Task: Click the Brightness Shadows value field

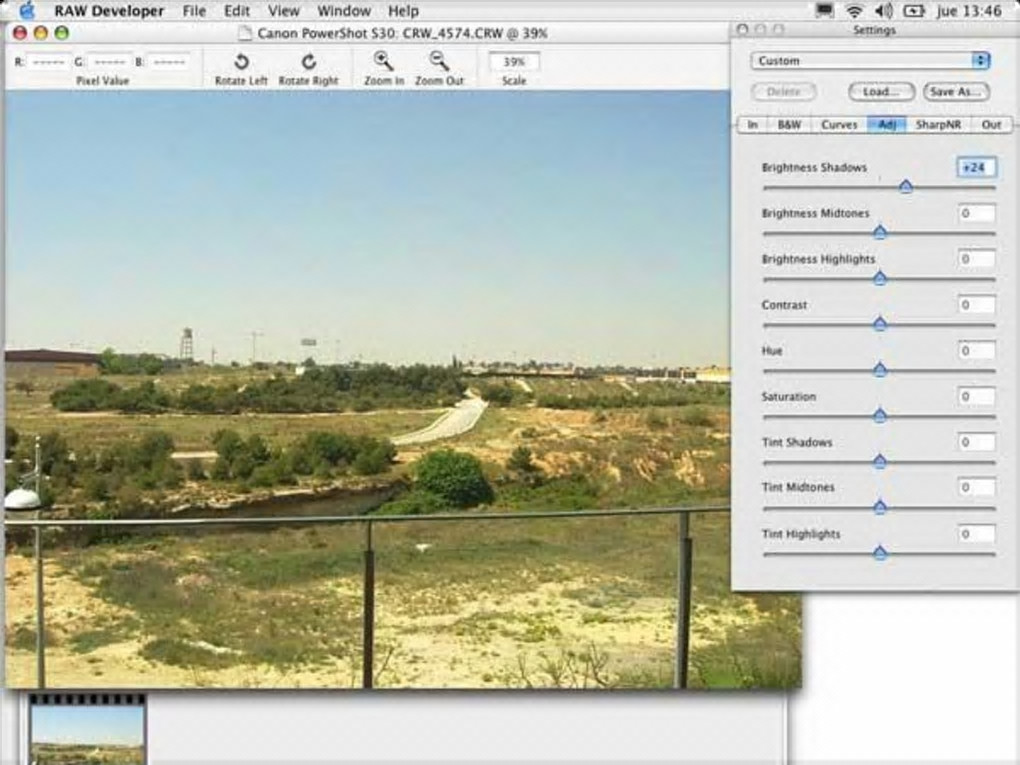Action: (976, 167)
